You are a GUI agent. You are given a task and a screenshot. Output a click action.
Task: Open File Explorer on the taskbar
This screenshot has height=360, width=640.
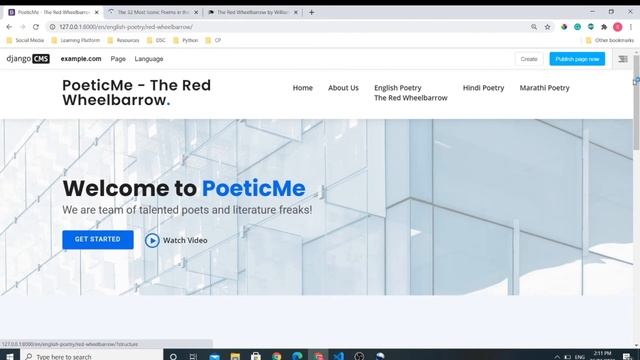click(x=235, y=356)
